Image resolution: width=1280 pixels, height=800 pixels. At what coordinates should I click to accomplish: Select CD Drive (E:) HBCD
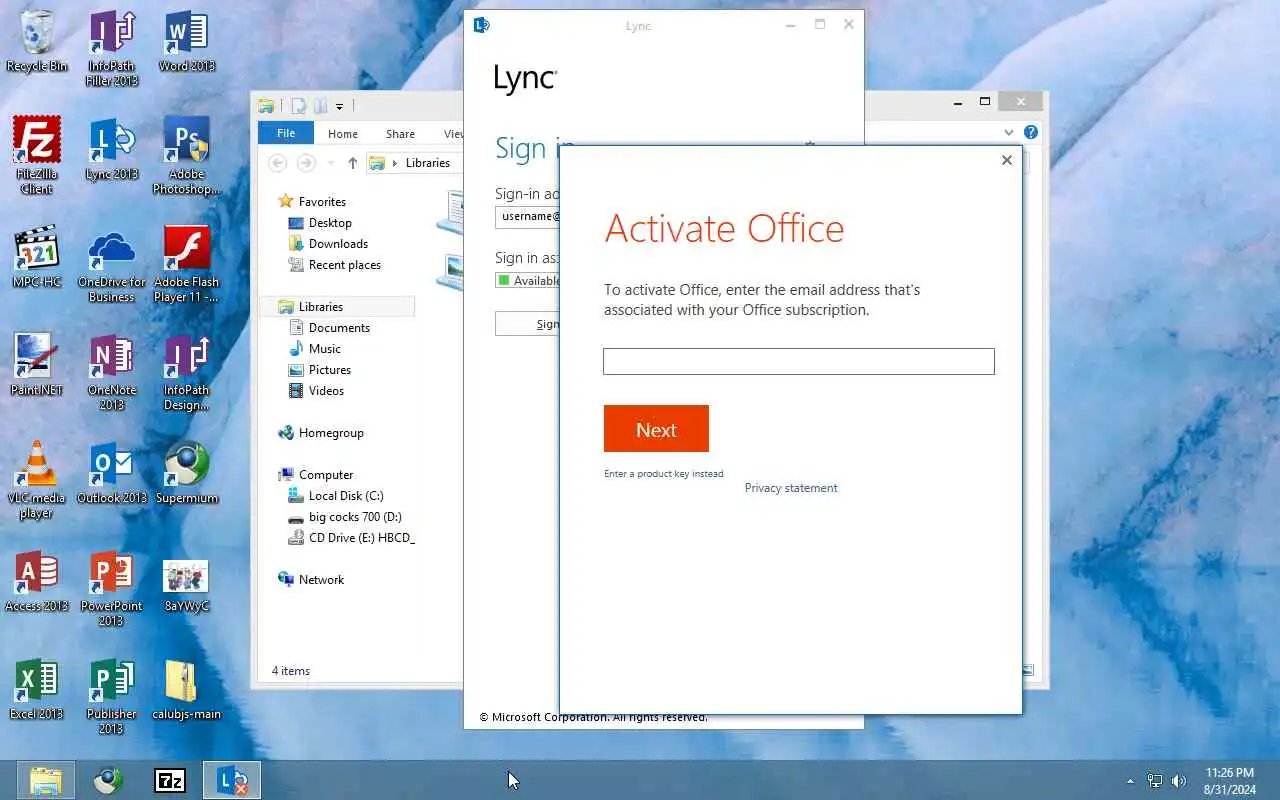(x=361, y=538)
